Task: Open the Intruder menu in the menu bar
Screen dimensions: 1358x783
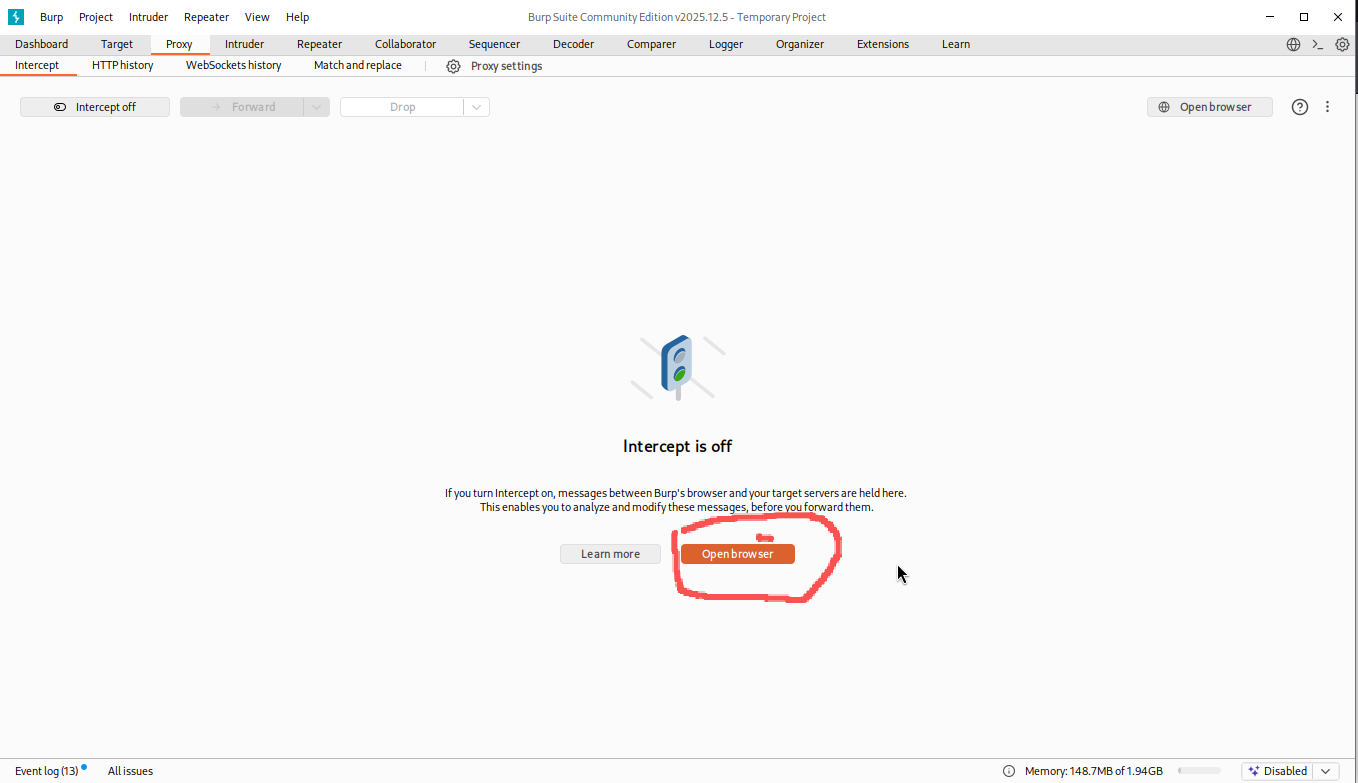Action: pos(148,17)
